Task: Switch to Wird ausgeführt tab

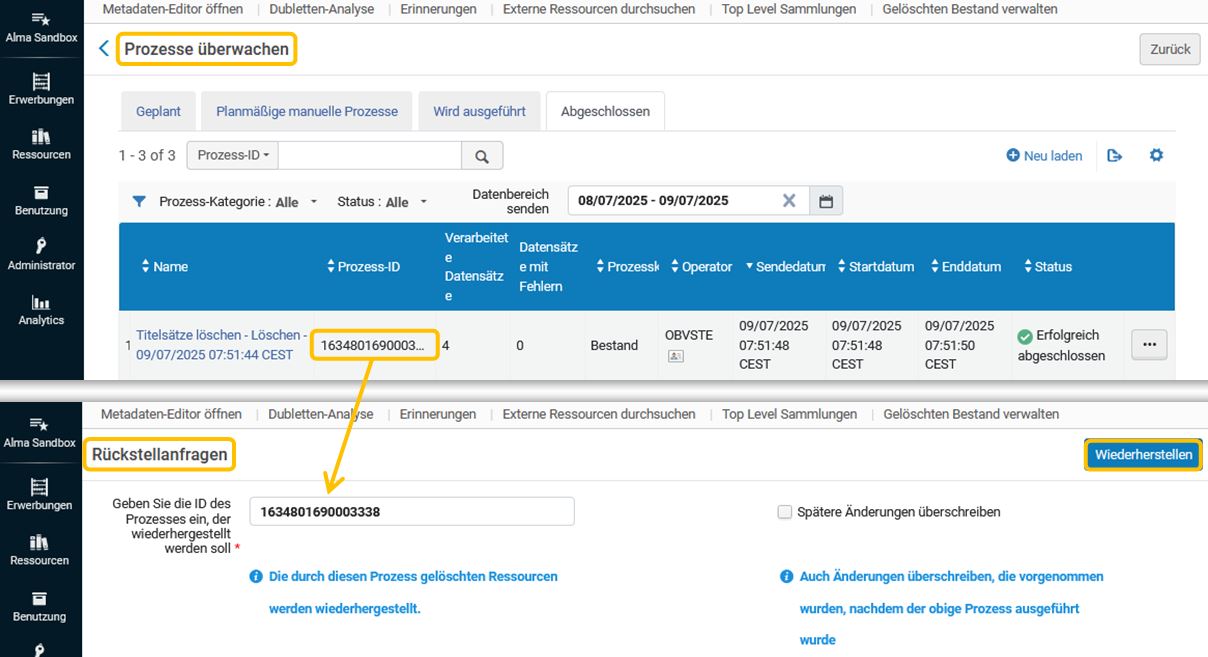Action: pyautogui.click(x=479, y=111)
